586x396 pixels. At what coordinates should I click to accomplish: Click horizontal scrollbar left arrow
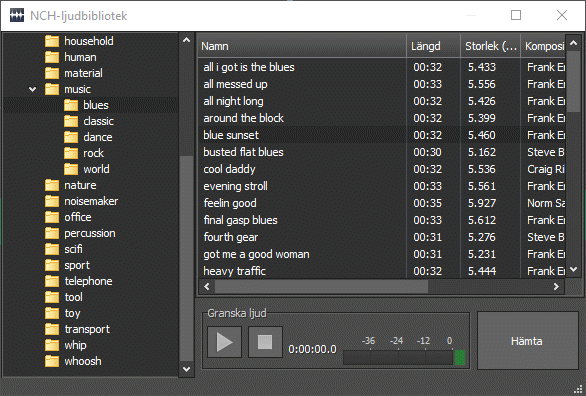click(x=207, y=287)
